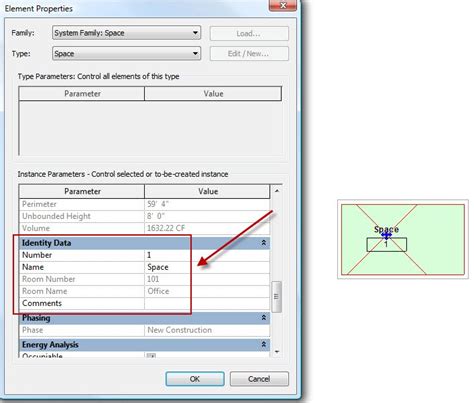Screen dimensions: 474x403
Task: Click the scrollbar down arrow
Action: [x=277, y=352]
